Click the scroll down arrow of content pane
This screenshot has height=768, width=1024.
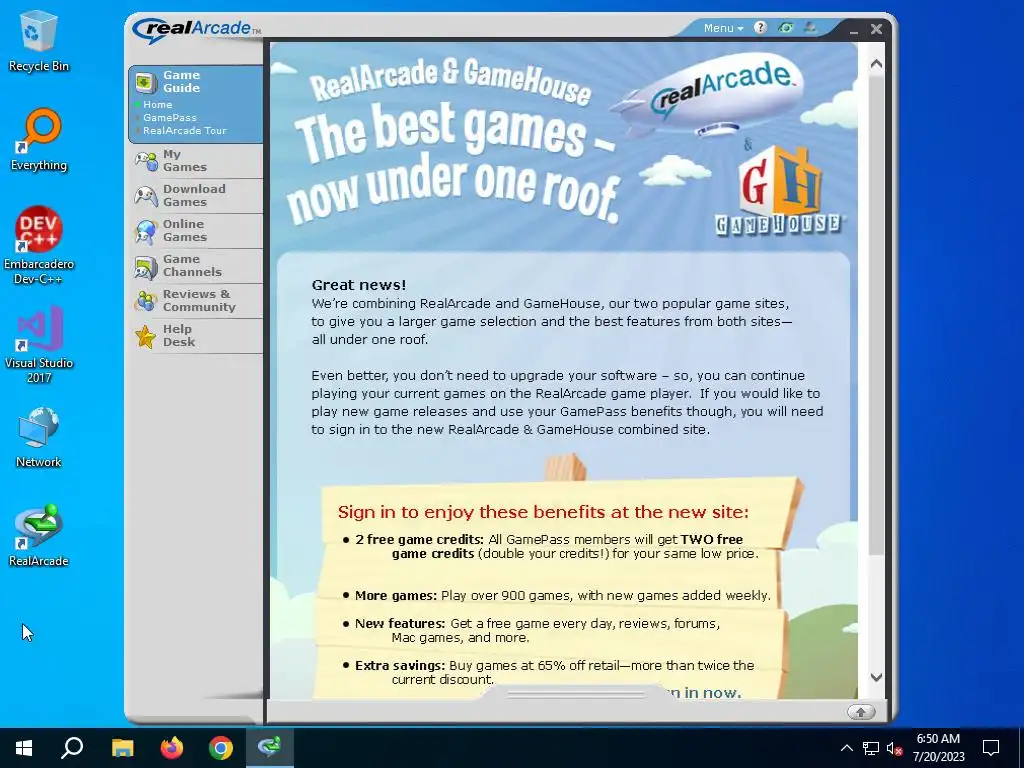tap(876, 677)
